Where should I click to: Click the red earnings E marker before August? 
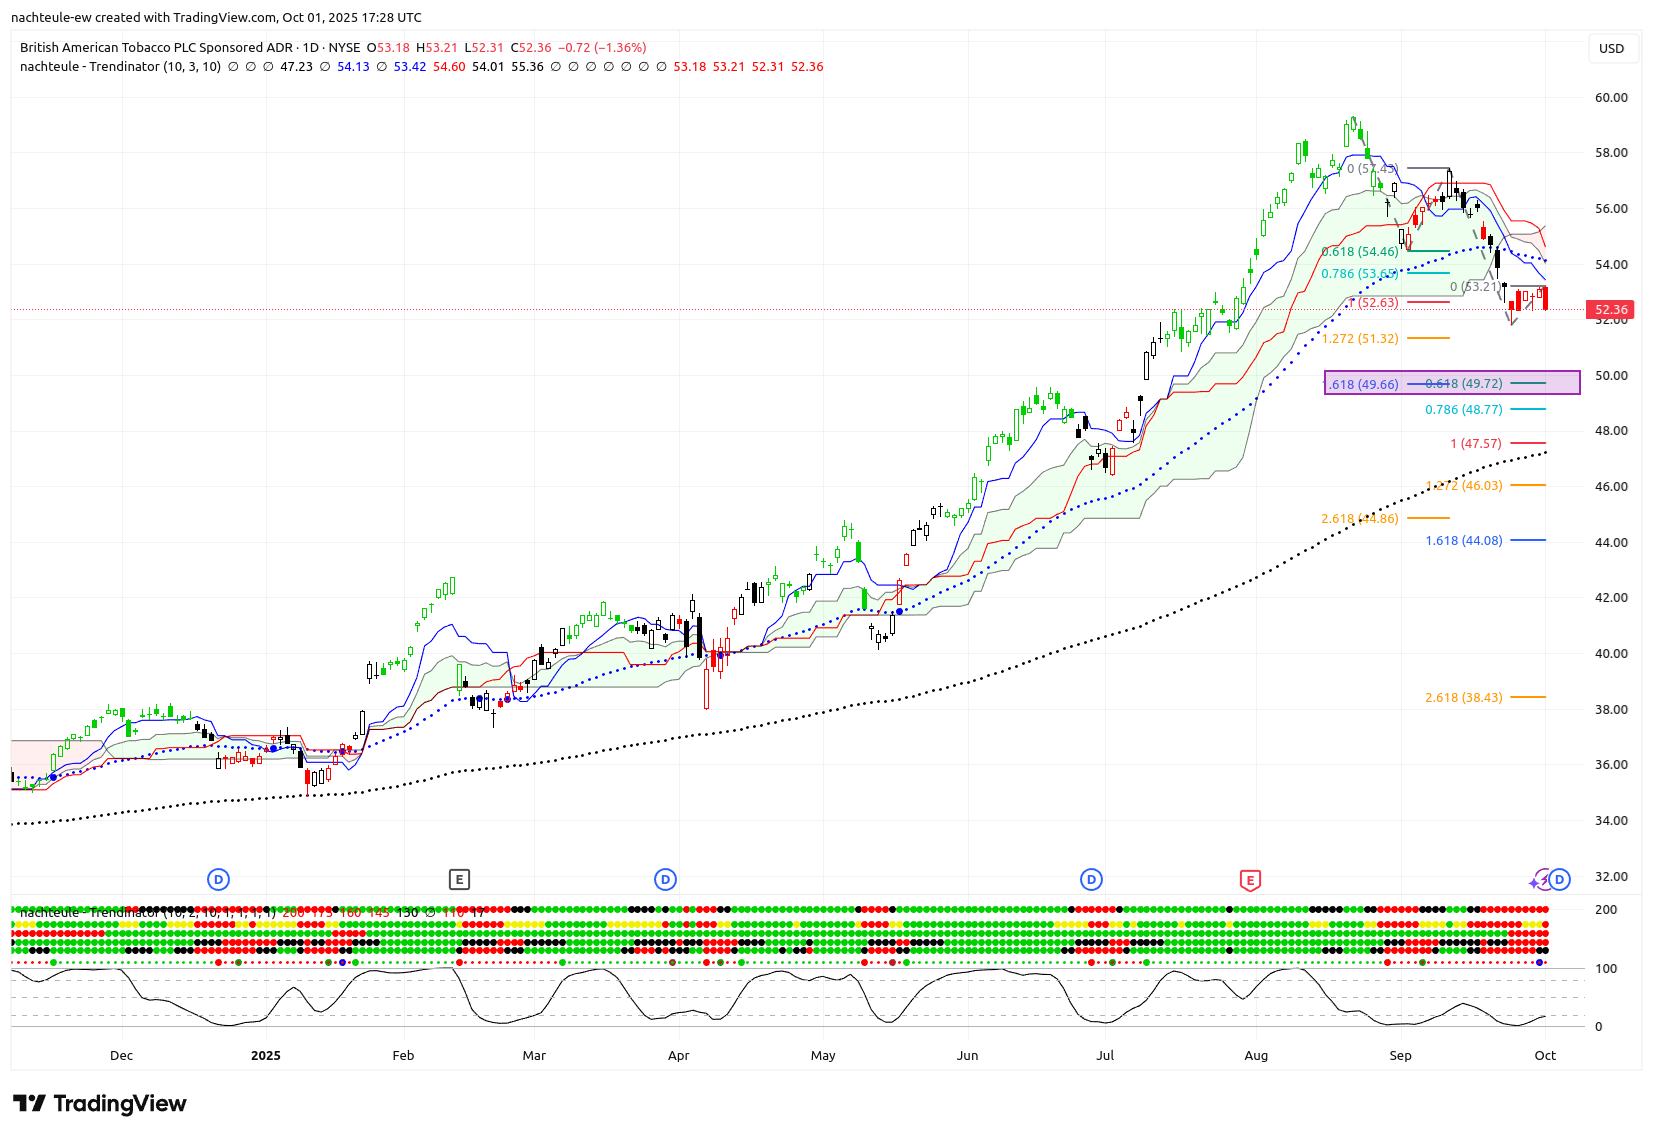1250,880
